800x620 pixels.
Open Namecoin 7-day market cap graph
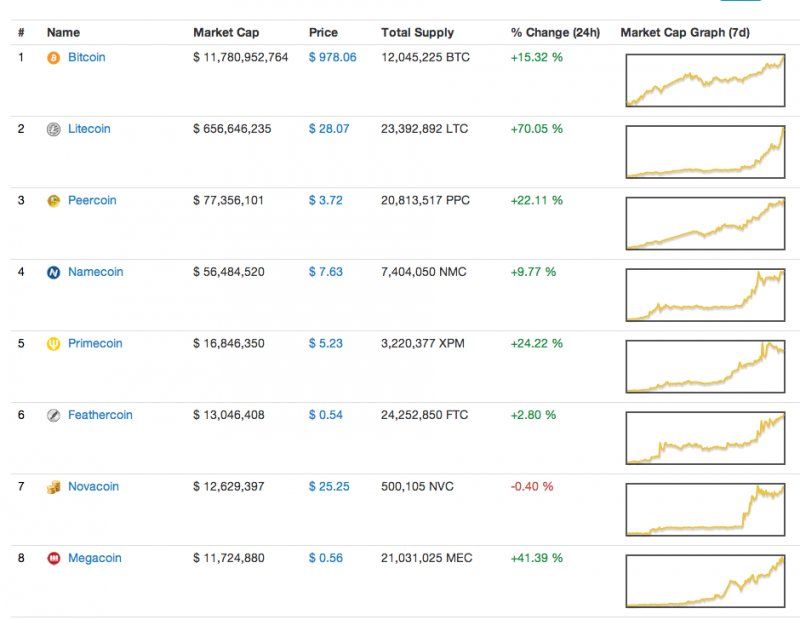[x=705, y=294]
